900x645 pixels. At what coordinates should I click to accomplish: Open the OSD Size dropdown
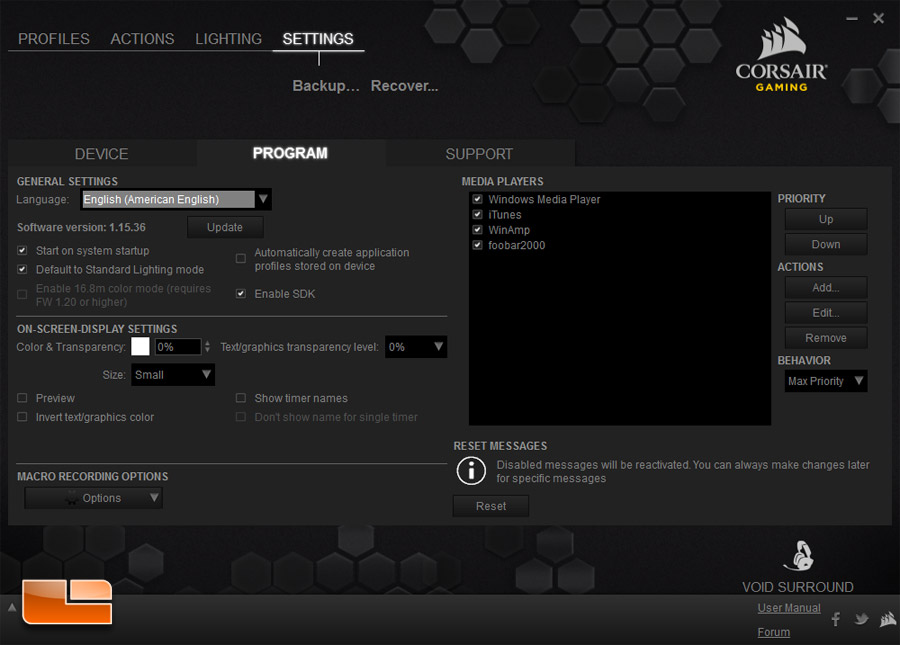[173, 375]
